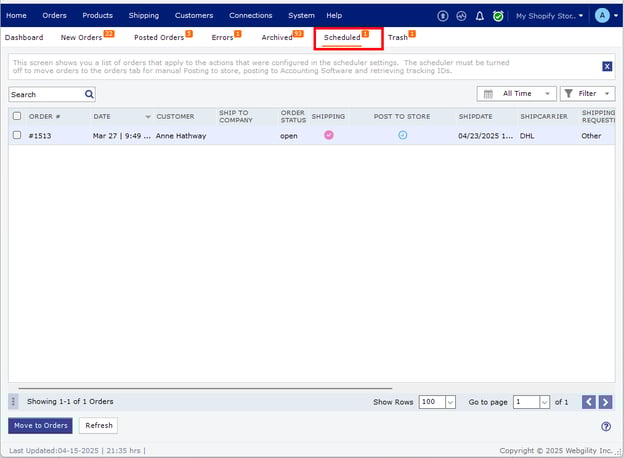Click post to store status icon for #1513
Screen dimensions: 624x458
pyautogui.click(x=403, y=135)
